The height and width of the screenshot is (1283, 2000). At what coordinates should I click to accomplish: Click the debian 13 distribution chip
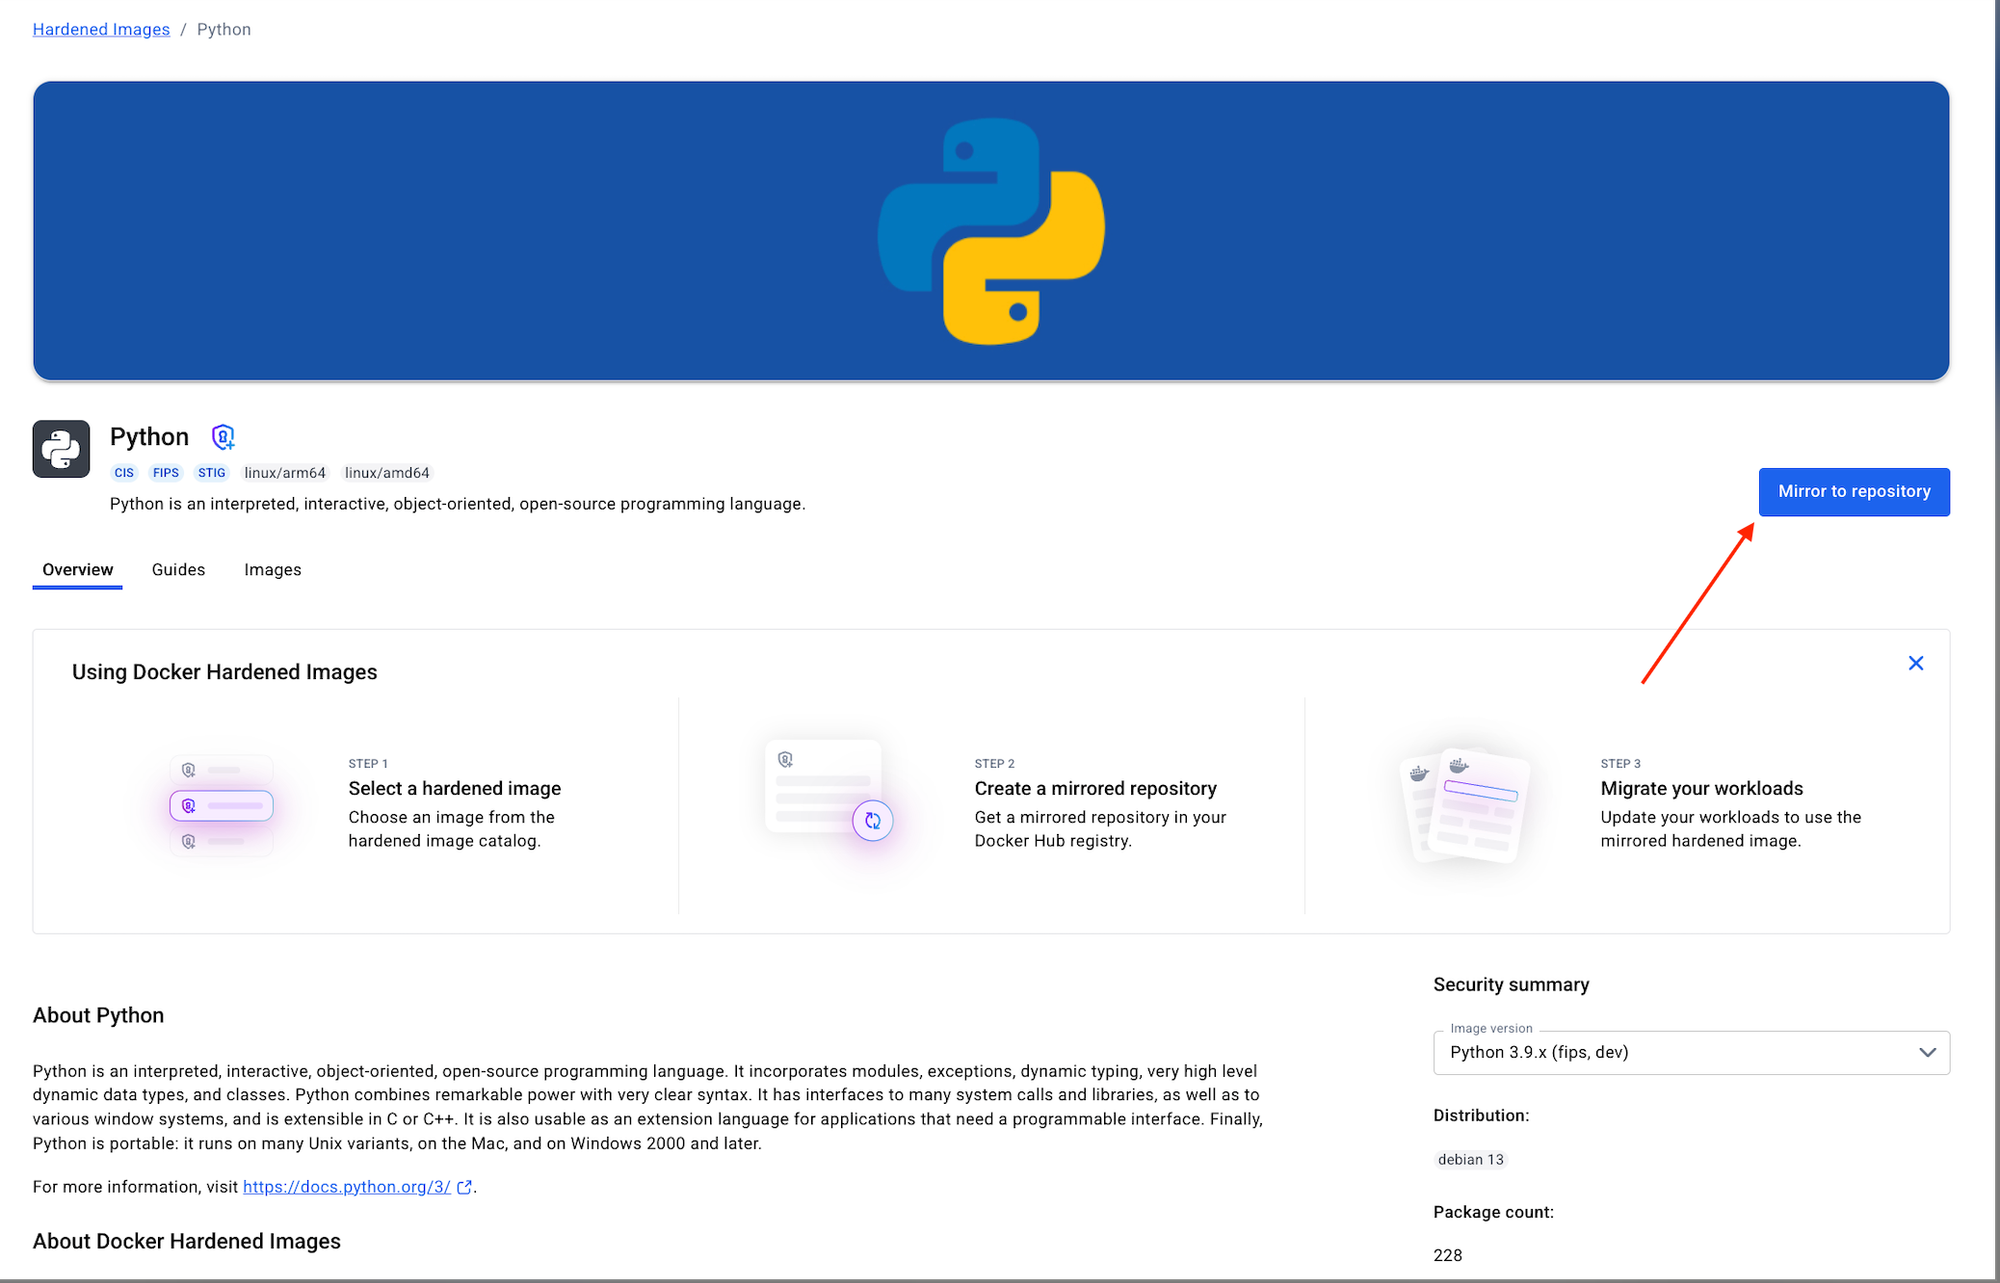click(x=1470, y=1160)
